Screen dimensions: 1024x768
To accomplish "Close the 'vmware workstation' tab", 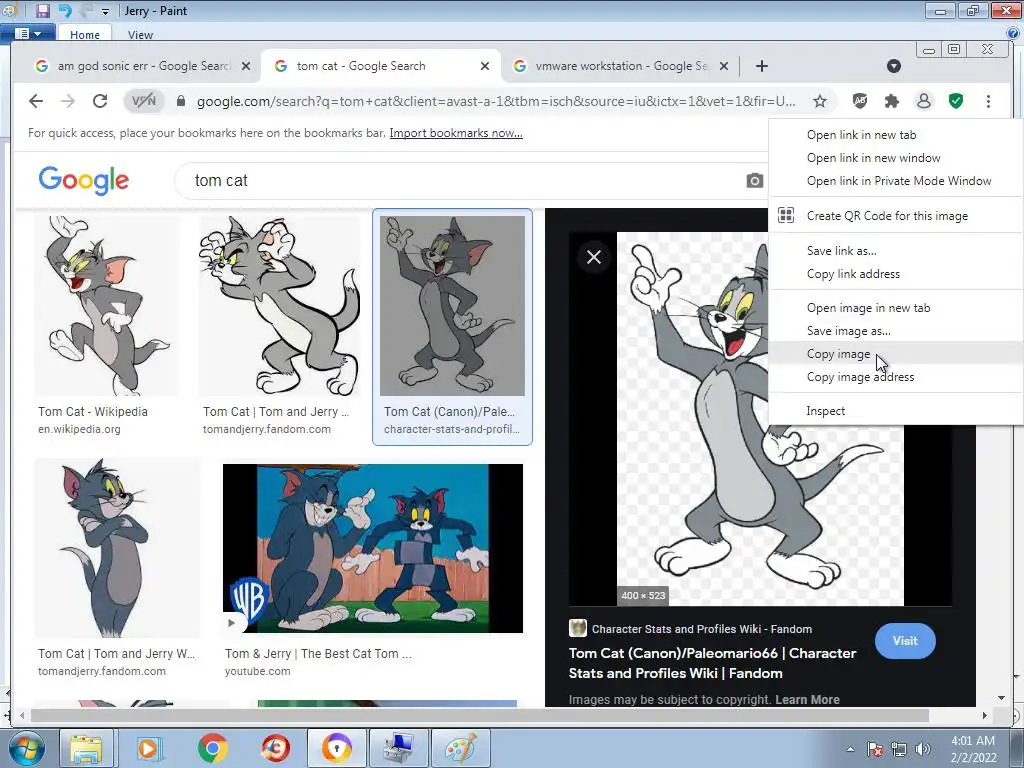I will pyautogui.click(x=724, y=66).
